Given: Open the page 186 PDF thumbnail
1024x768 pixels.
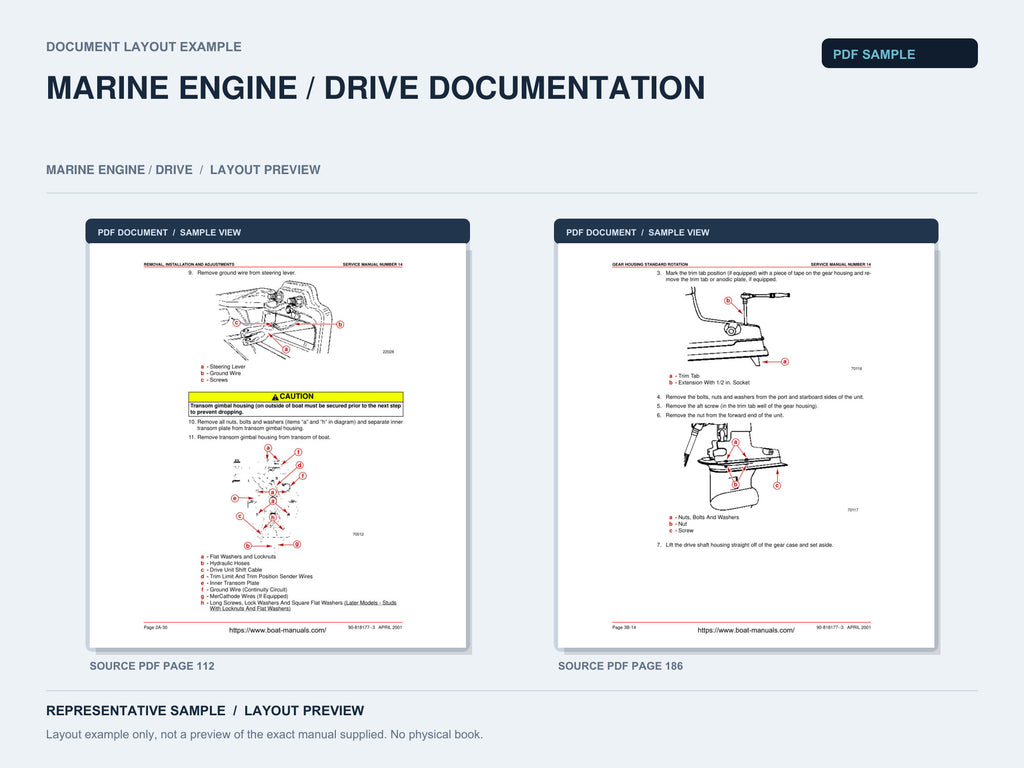Looking at the screenshot, I should pyautogui.click(x=746, y=446).
